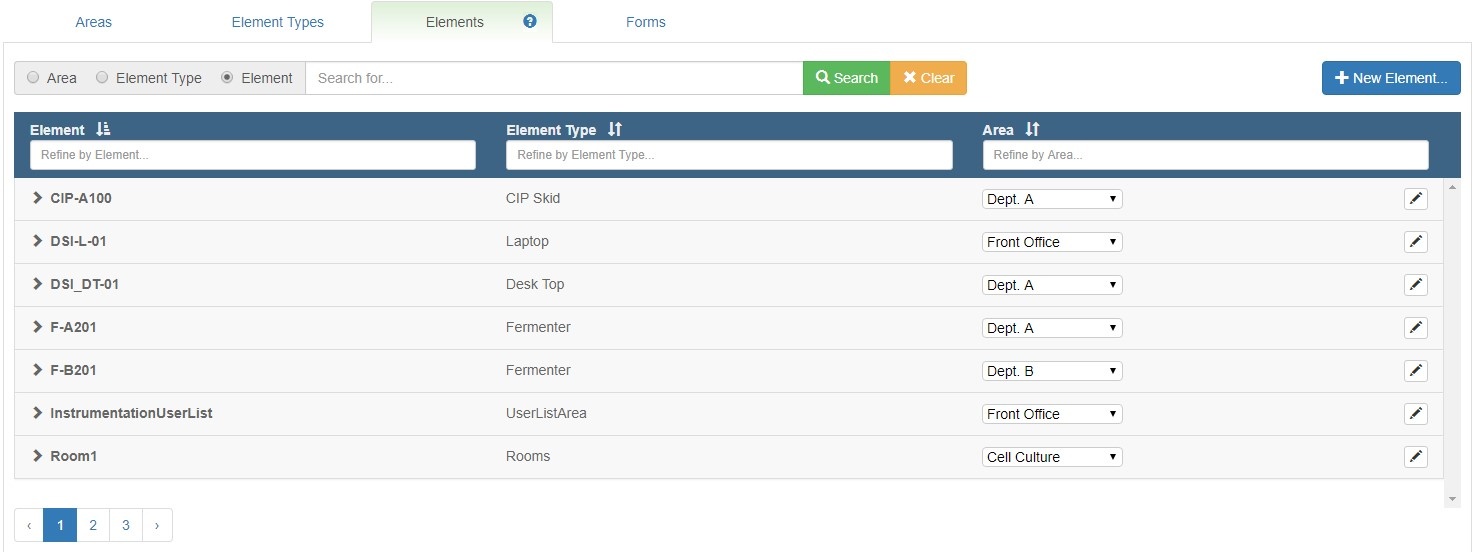Click the Laptop element type cell
Screen dimensions: 1479x552
pyautogui.click(x=527, y=241)
